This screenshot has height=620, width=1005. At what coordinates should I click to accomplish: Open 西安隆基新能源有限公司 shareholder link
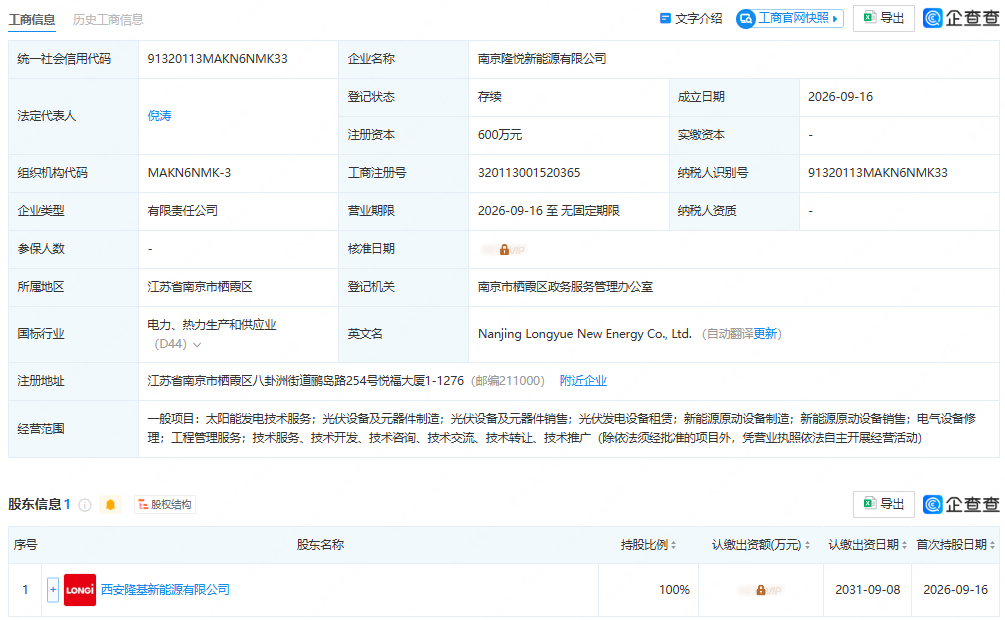pyautogui.click(x=165, y=590)
